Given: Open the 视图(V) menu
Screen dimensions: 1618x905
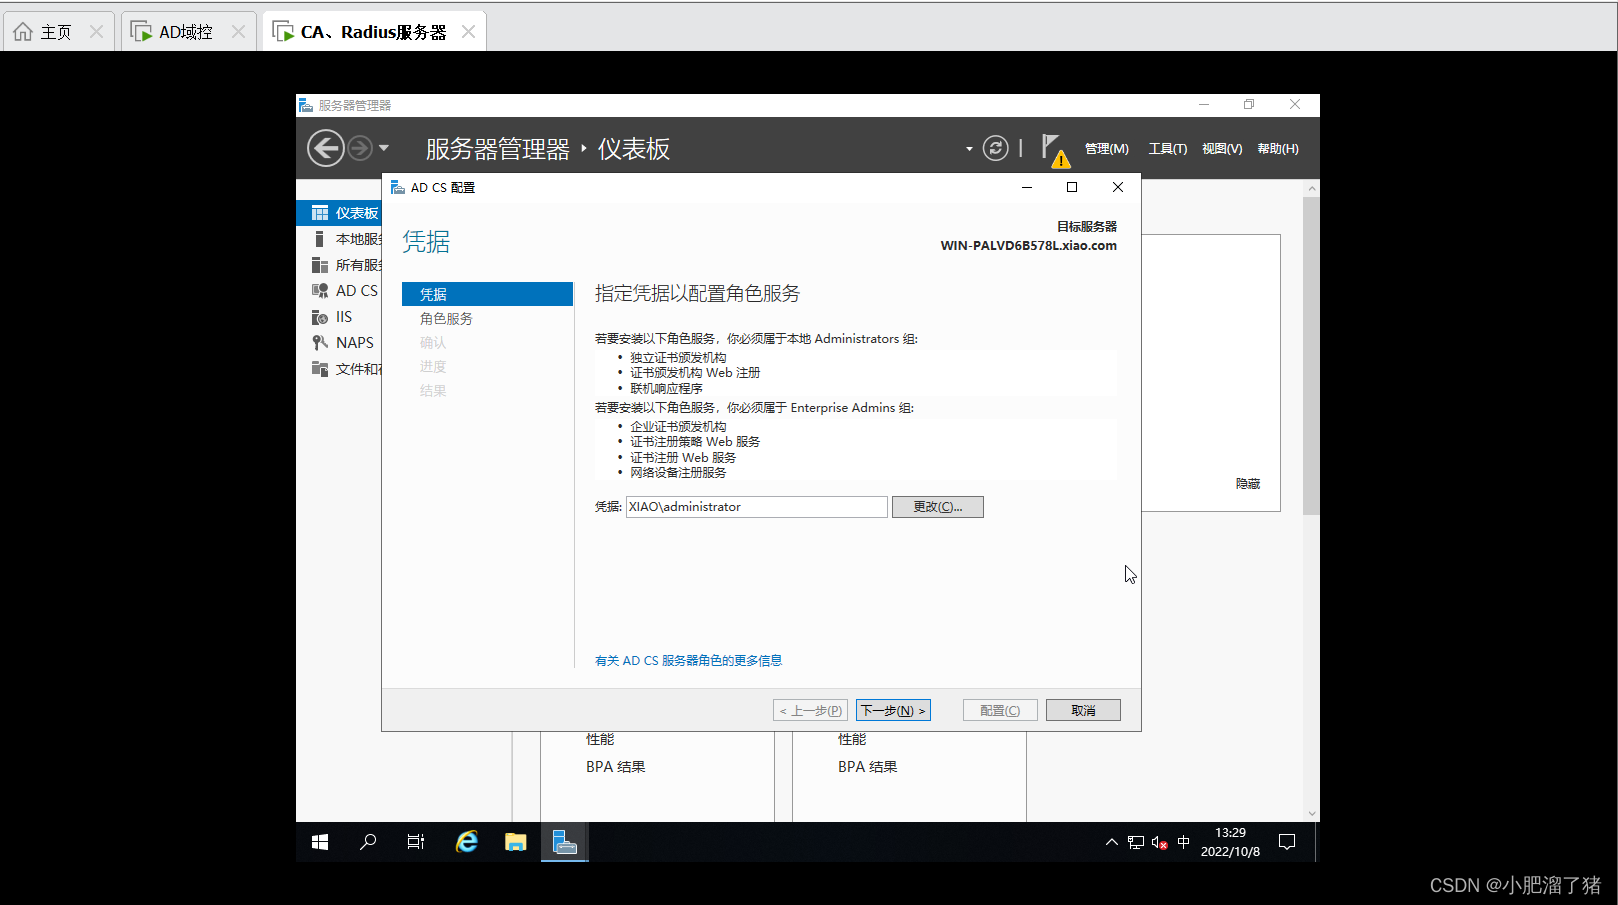Looking at the screenshot, I should pyautogui.click(x=1222, y=149).
